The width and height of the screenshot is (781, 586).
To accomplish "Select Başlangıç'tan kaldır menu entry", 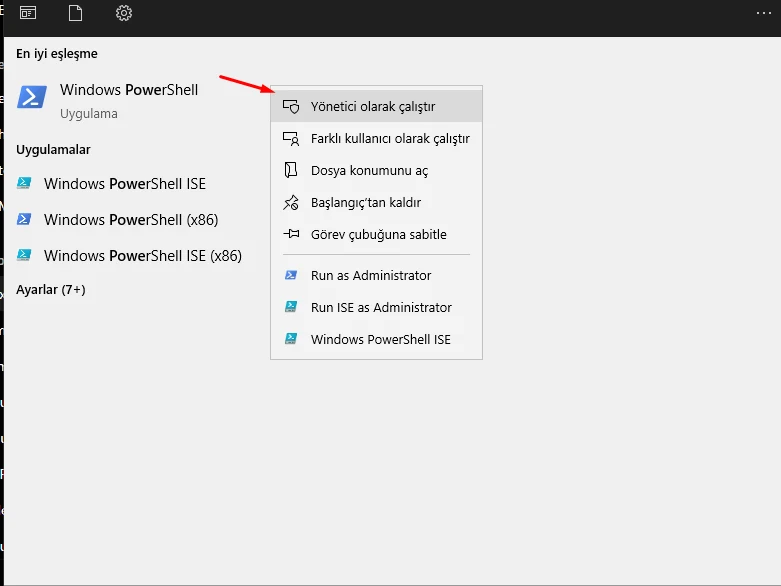I will point(376,202).
